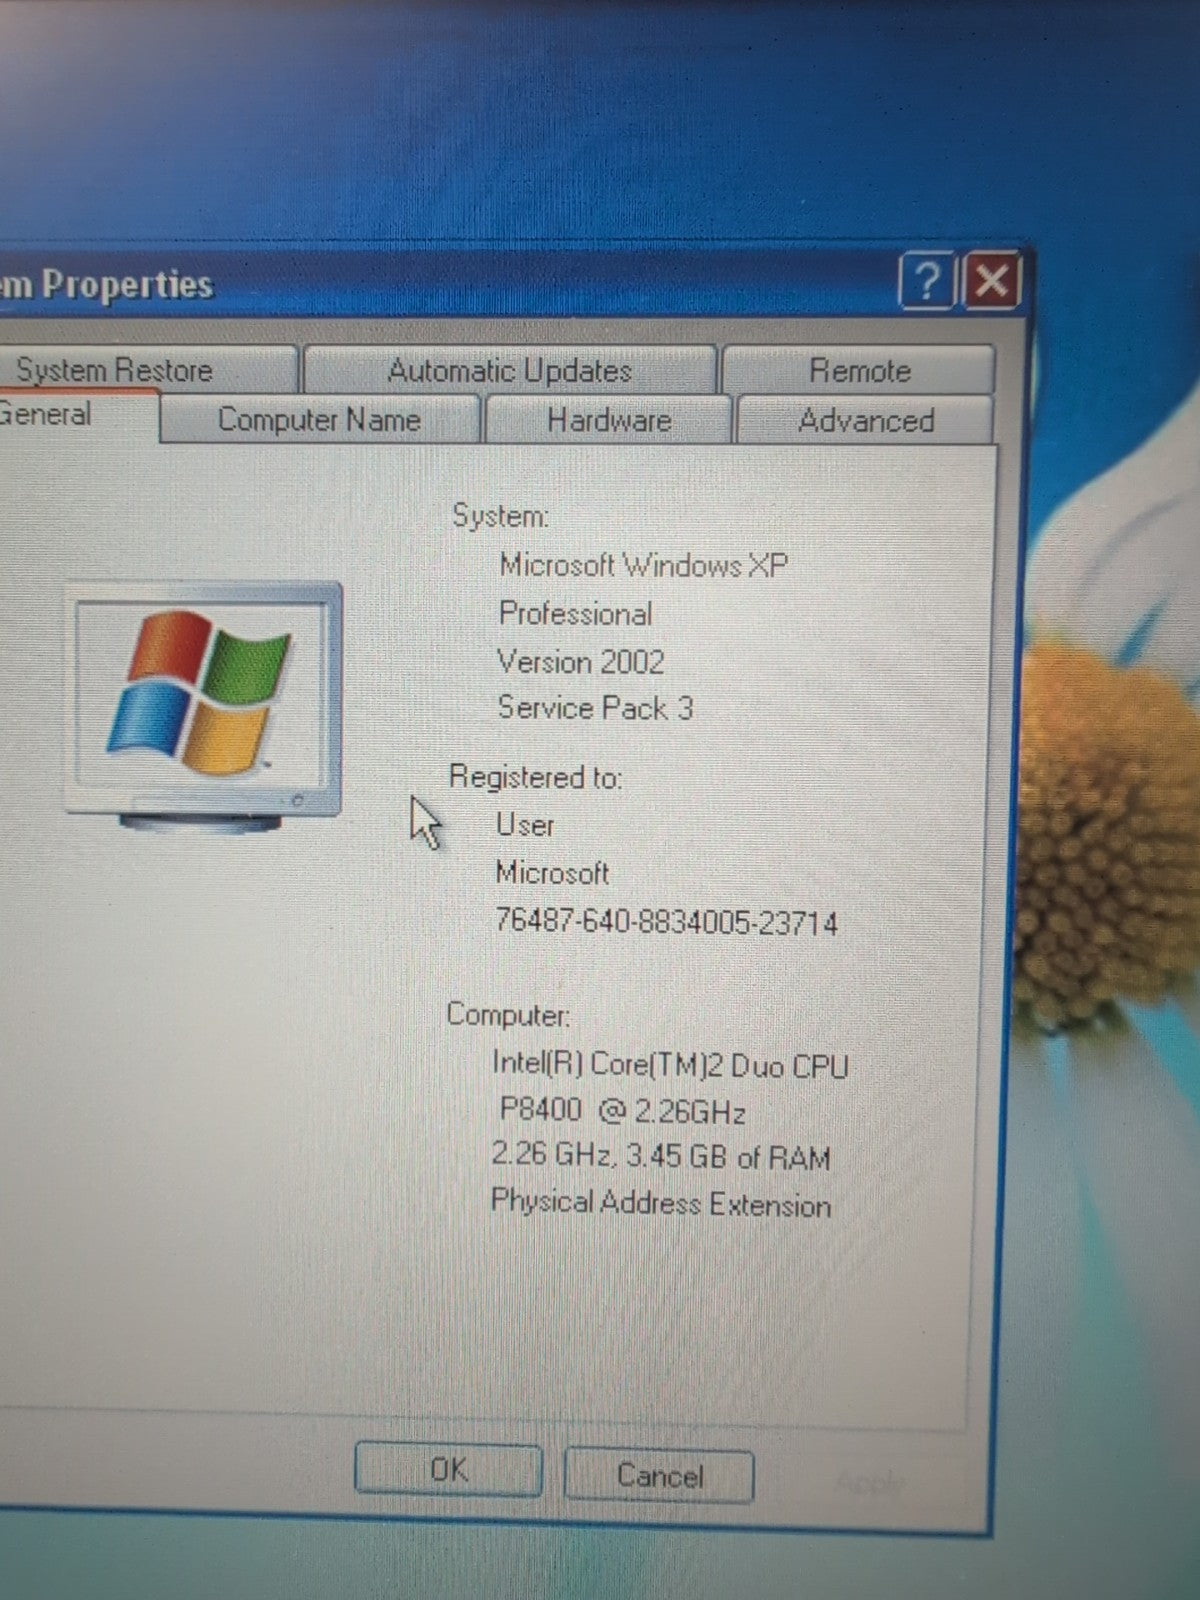This screenshot has width=1200, height=1600.
Task: Click the 'System:' heading label
Action: (x=500, y=516)
